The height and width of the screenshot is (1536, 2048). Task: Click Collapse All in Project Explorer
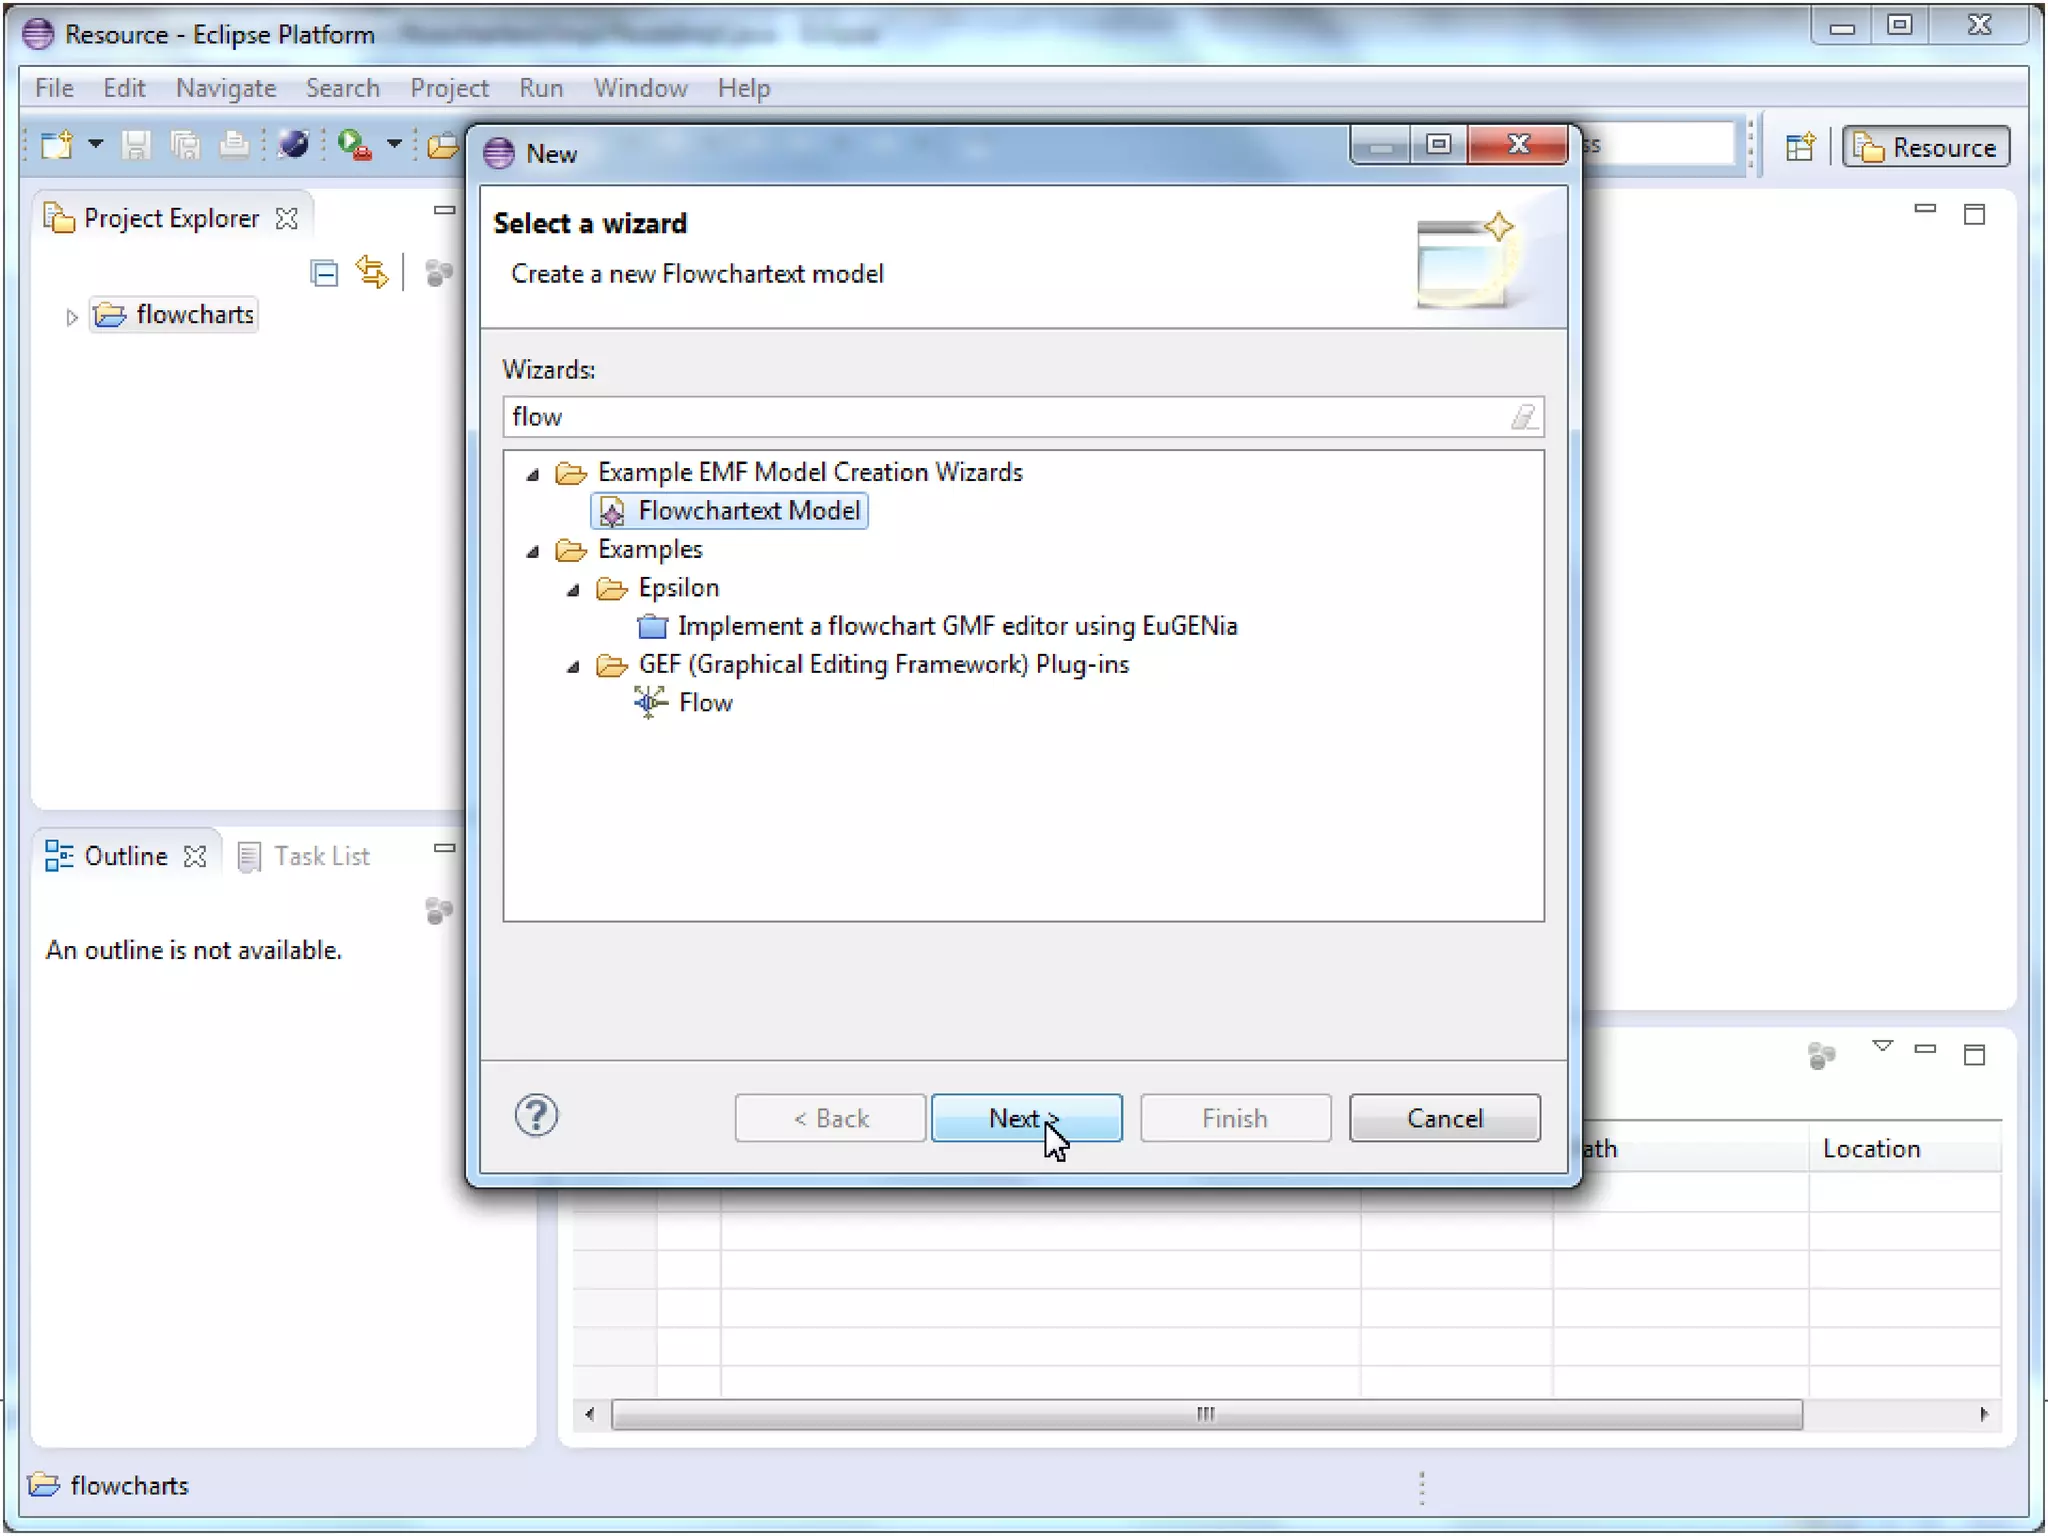point(324,273)
